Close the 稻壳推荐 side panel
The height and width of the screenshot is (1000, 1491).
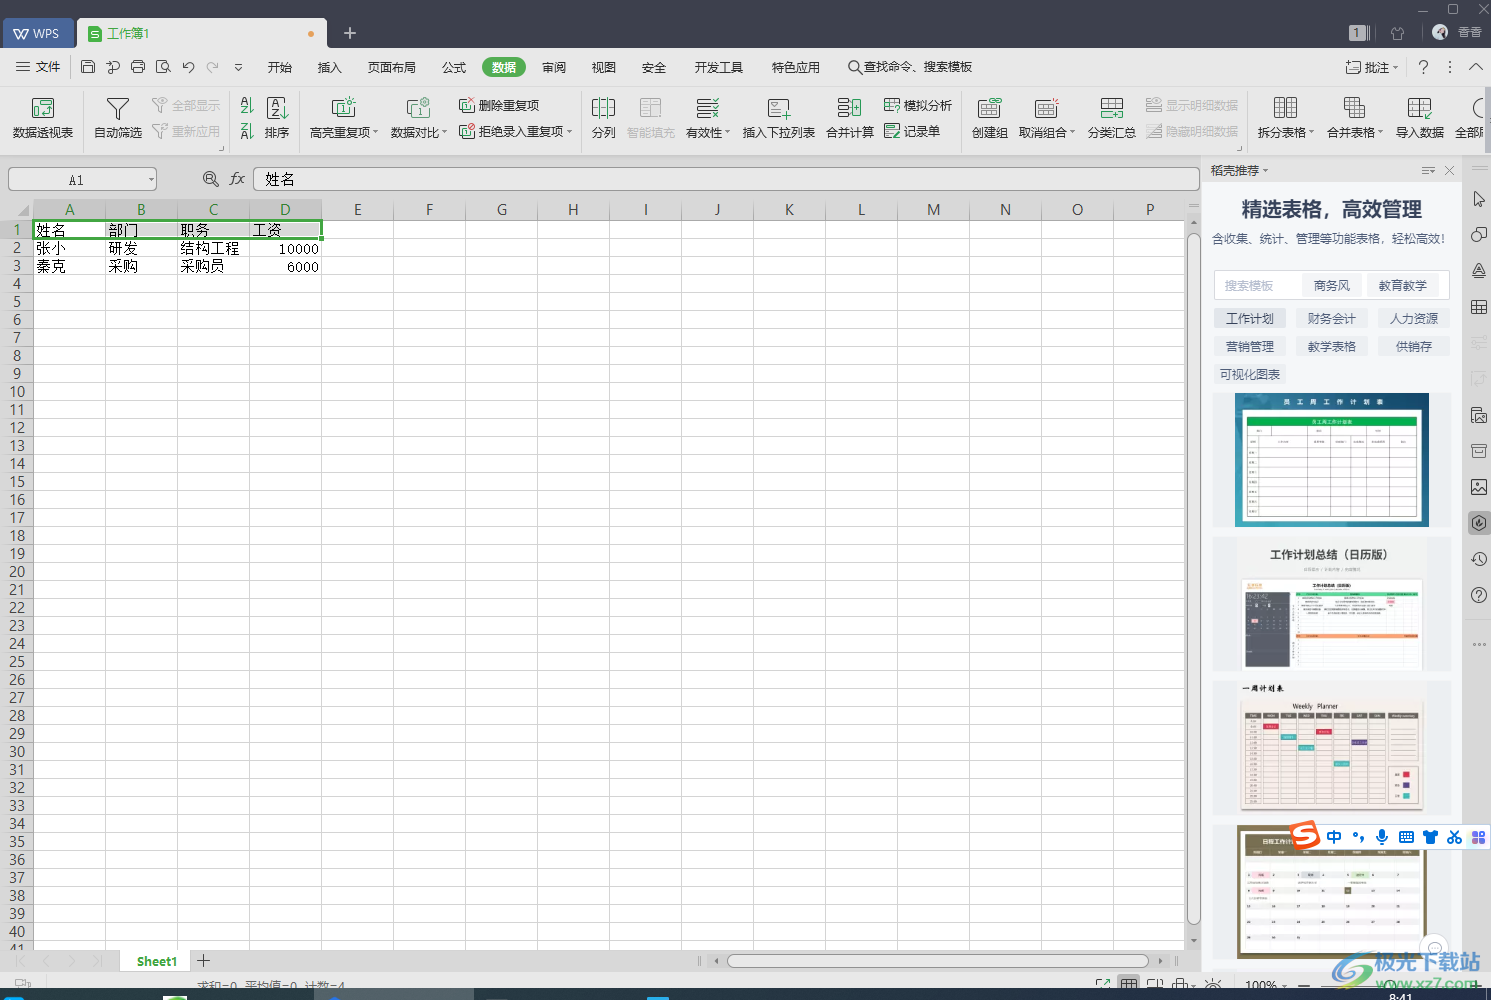pos(1450,170)
